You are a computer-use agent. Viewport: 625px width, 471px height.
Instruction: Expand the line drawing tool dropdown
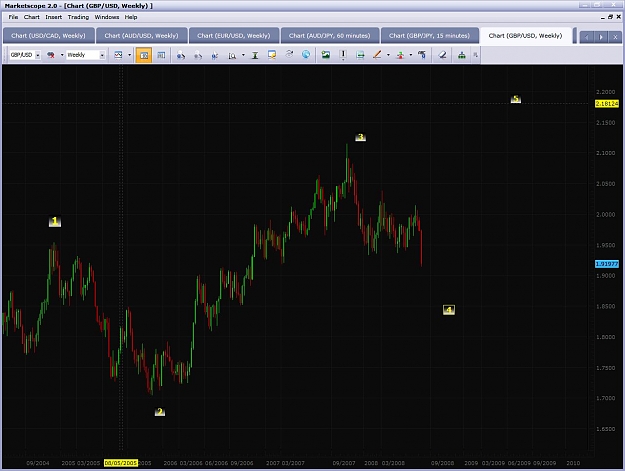[x=388, y=55]
